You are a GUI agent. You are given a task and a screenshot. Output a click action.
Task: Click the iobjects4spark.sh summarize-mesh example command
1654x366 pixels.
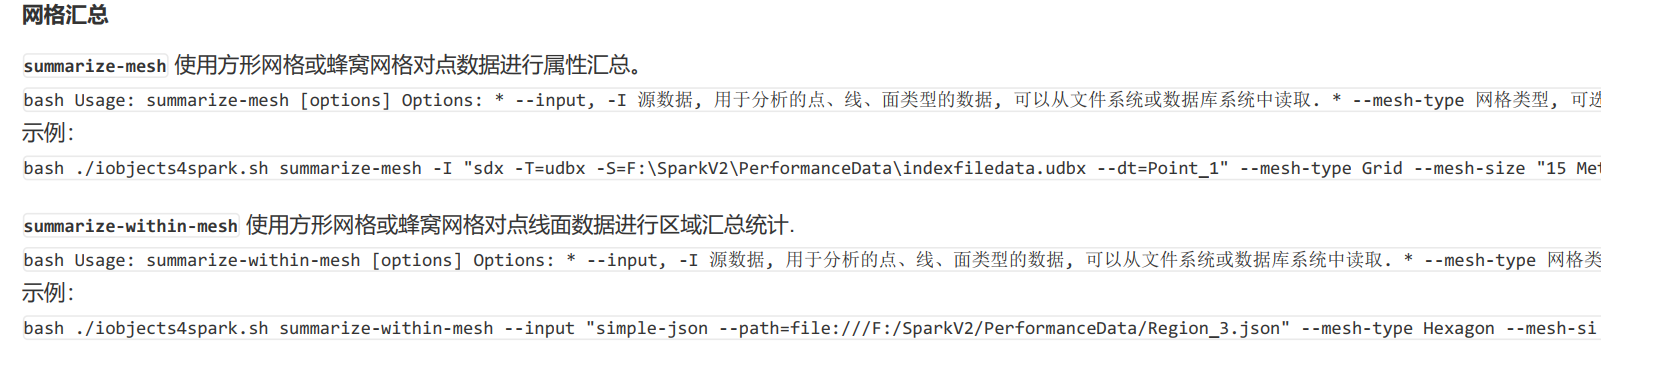pos(811,168)
